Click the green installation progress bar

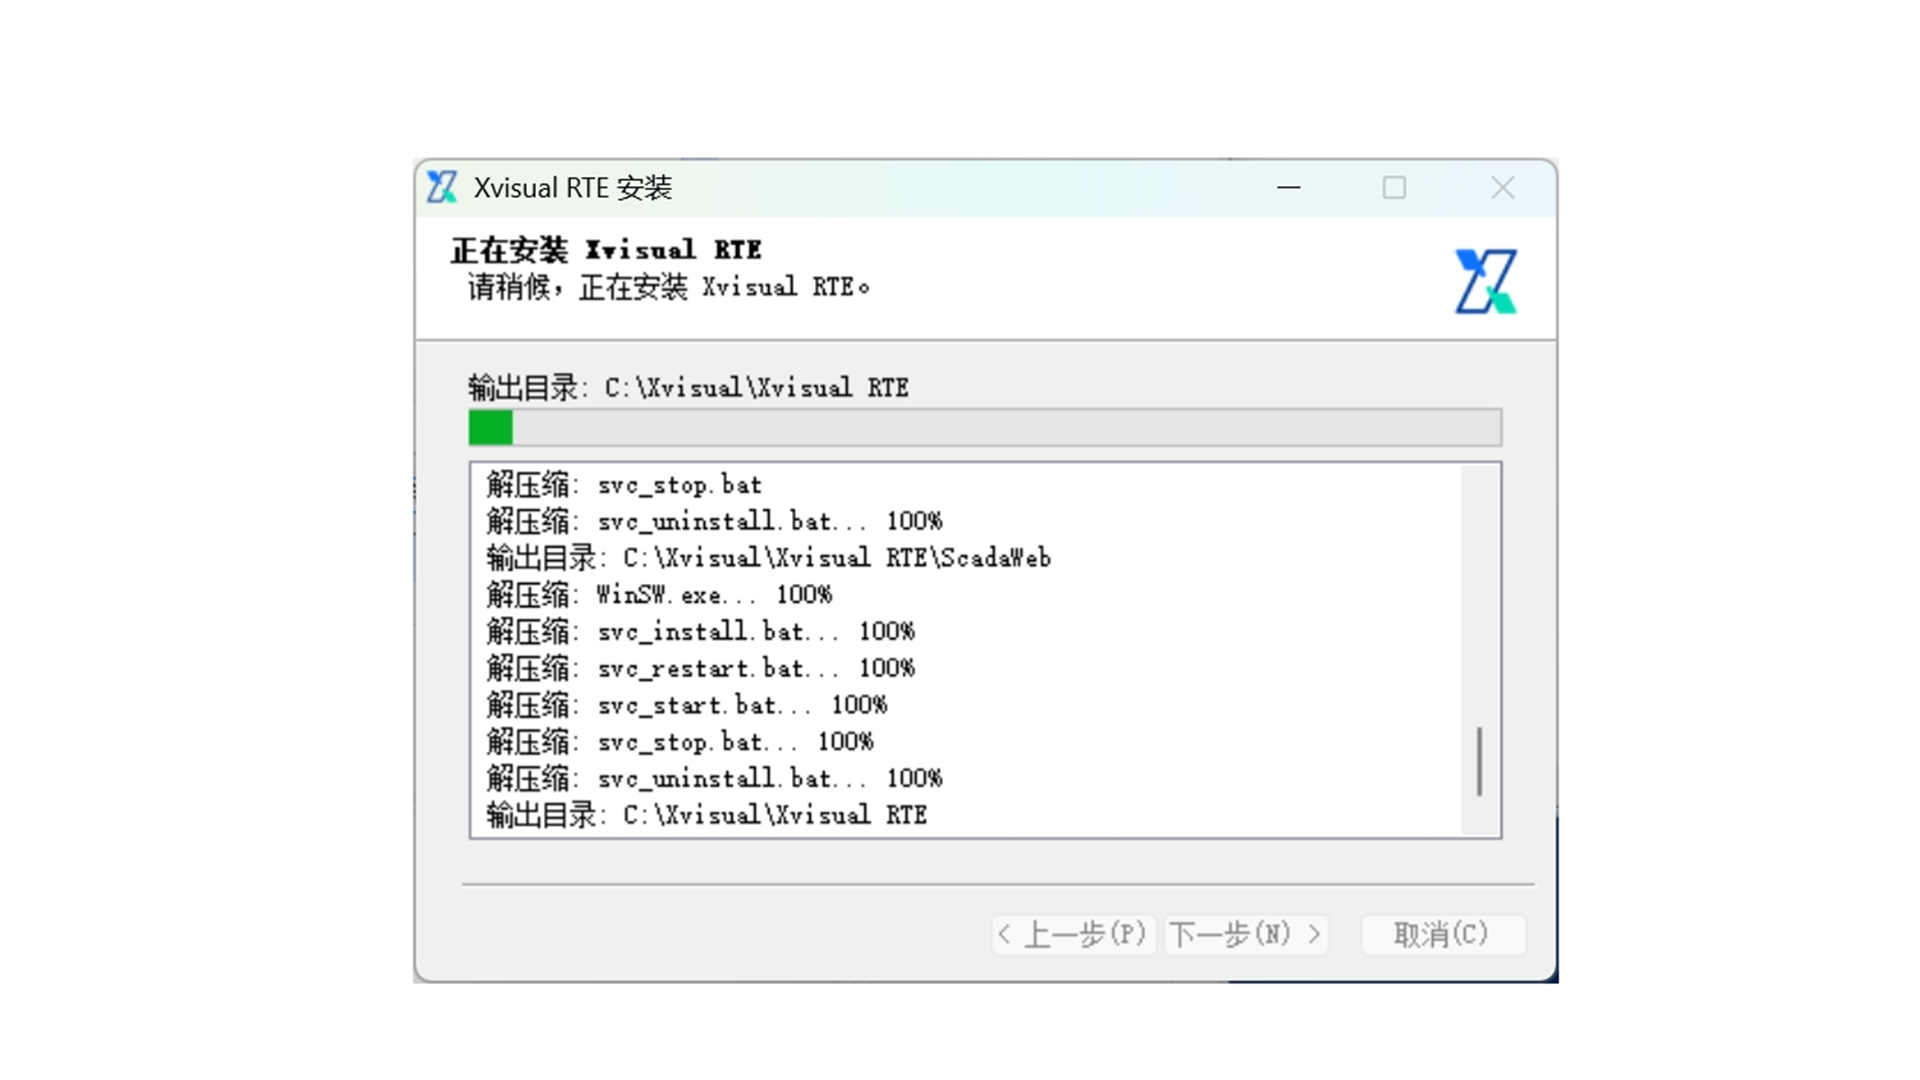pyautogui.click(x=985, y=428)
